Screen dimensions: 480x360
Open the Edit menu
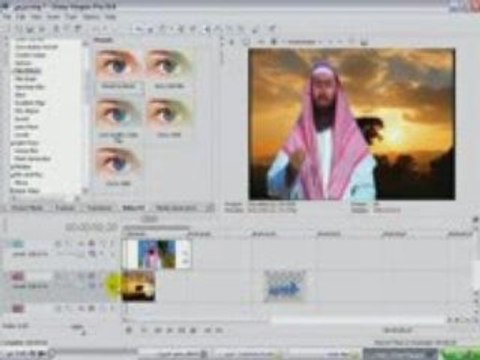point(21,16)
